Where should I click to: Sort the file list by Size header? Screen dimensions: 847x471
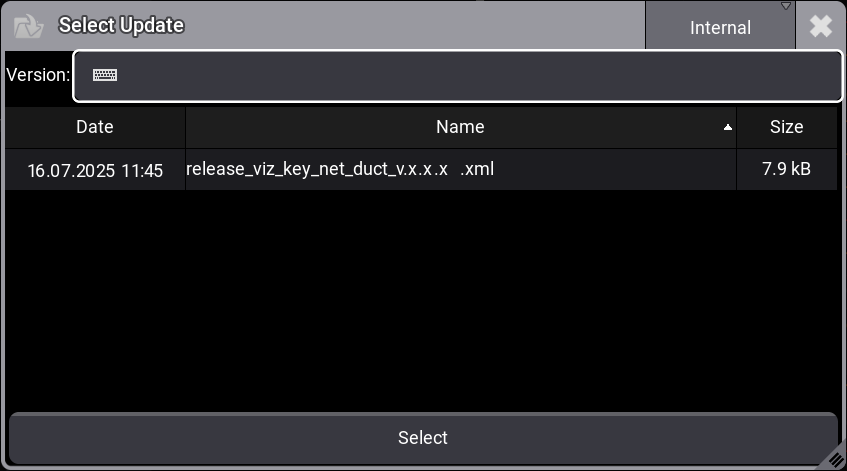click(x=786, y=127)
